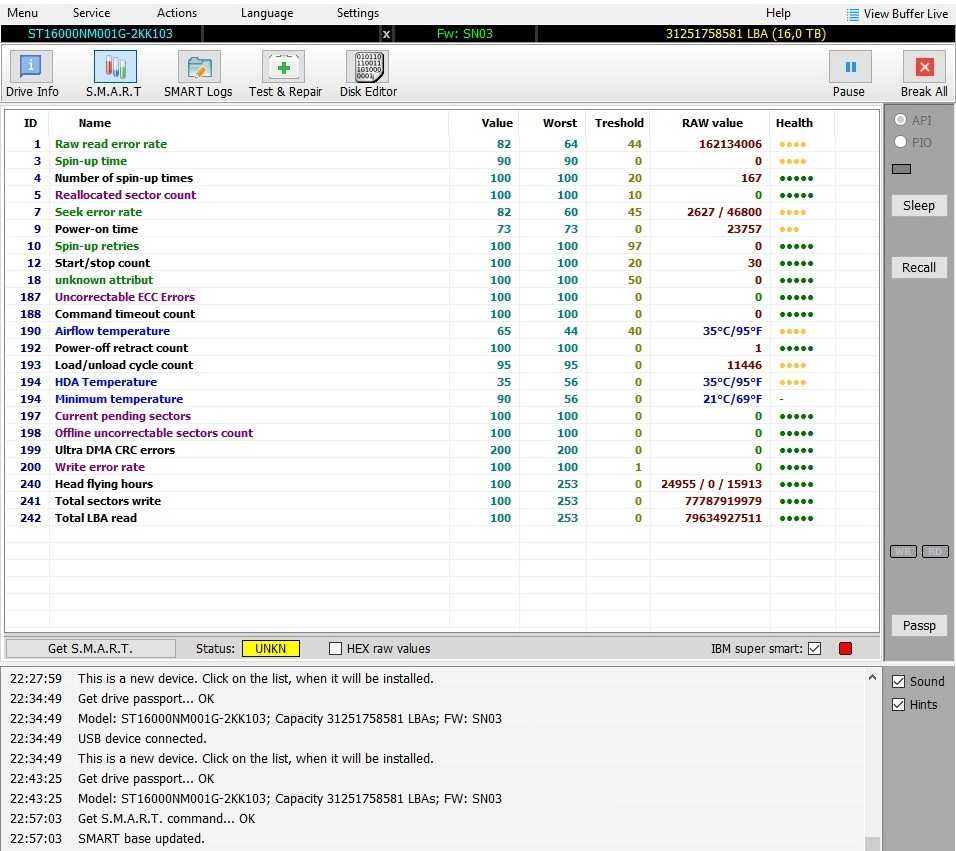956x851 pixels.
Task: Click the Break All red X icon
Action: tap(924, 67)
